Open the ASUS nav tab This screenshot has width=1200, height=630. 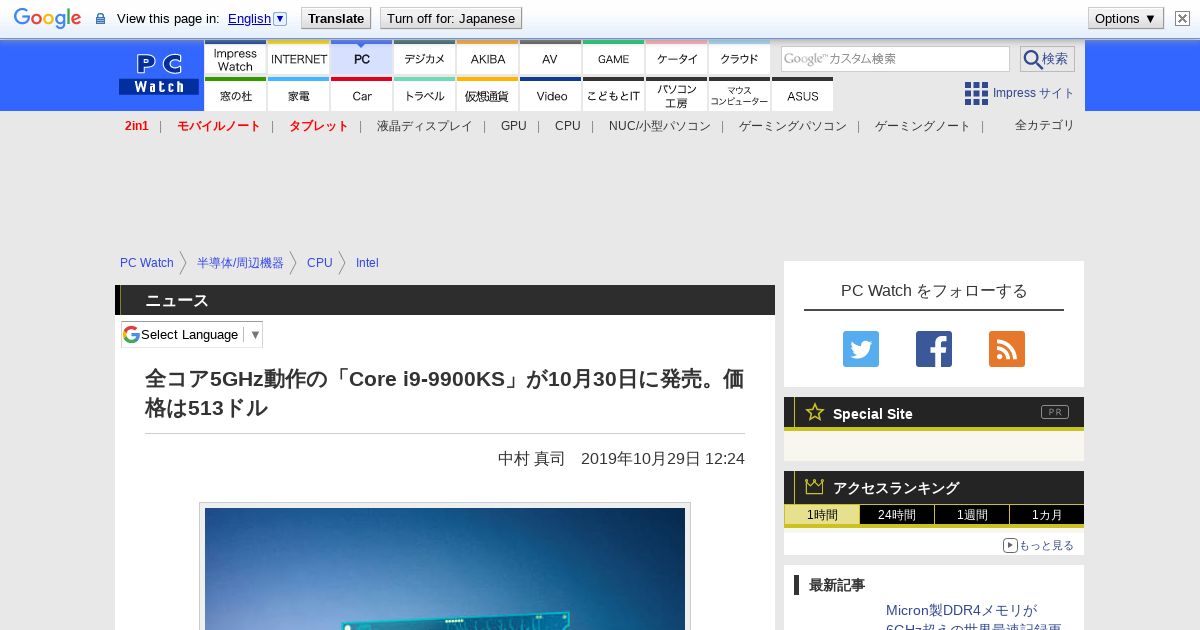[x=802, y=95]
